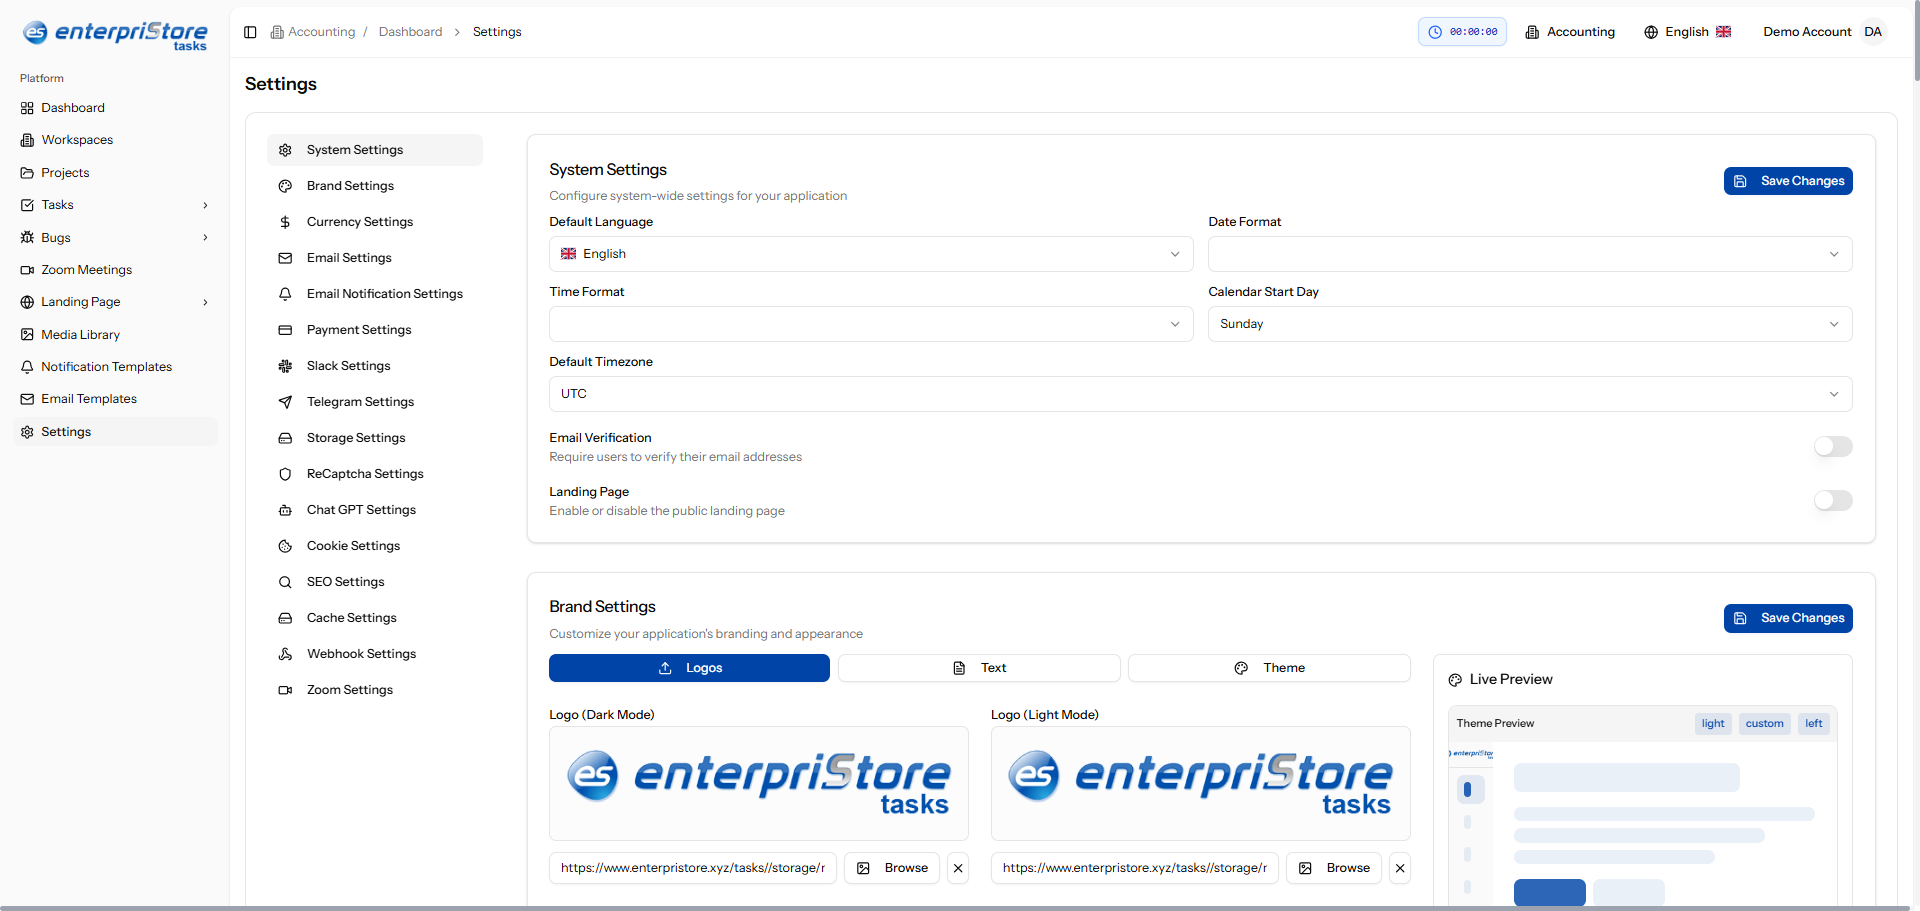Click the Dark Mode logo URL field
1920x911 pixels.
692,868
